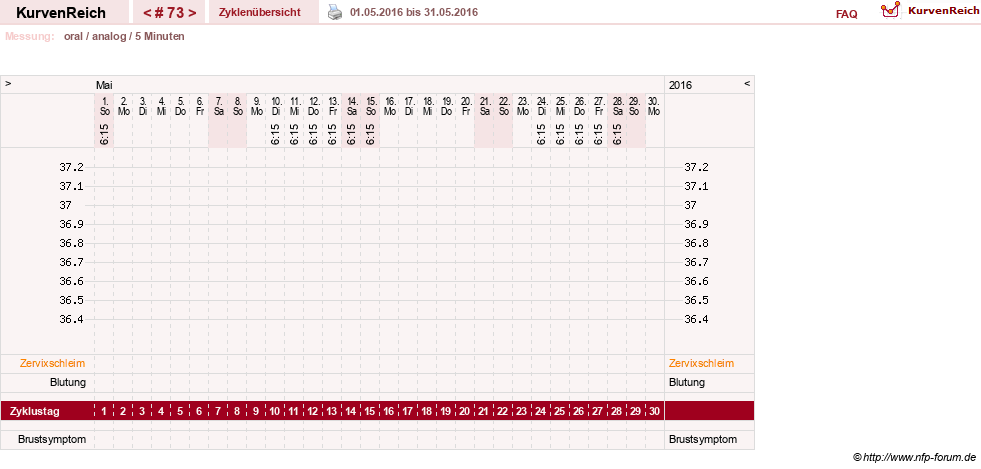Click cycle day 9 in Zyklustag row
Viewport: 981px width, 469px height.
pos(257,411)
